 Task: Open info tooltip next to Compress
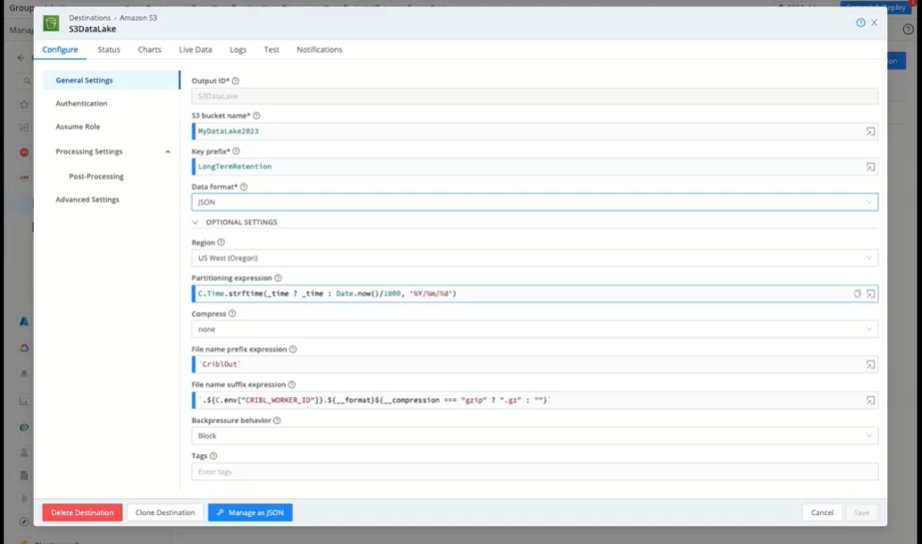point(232,313)
